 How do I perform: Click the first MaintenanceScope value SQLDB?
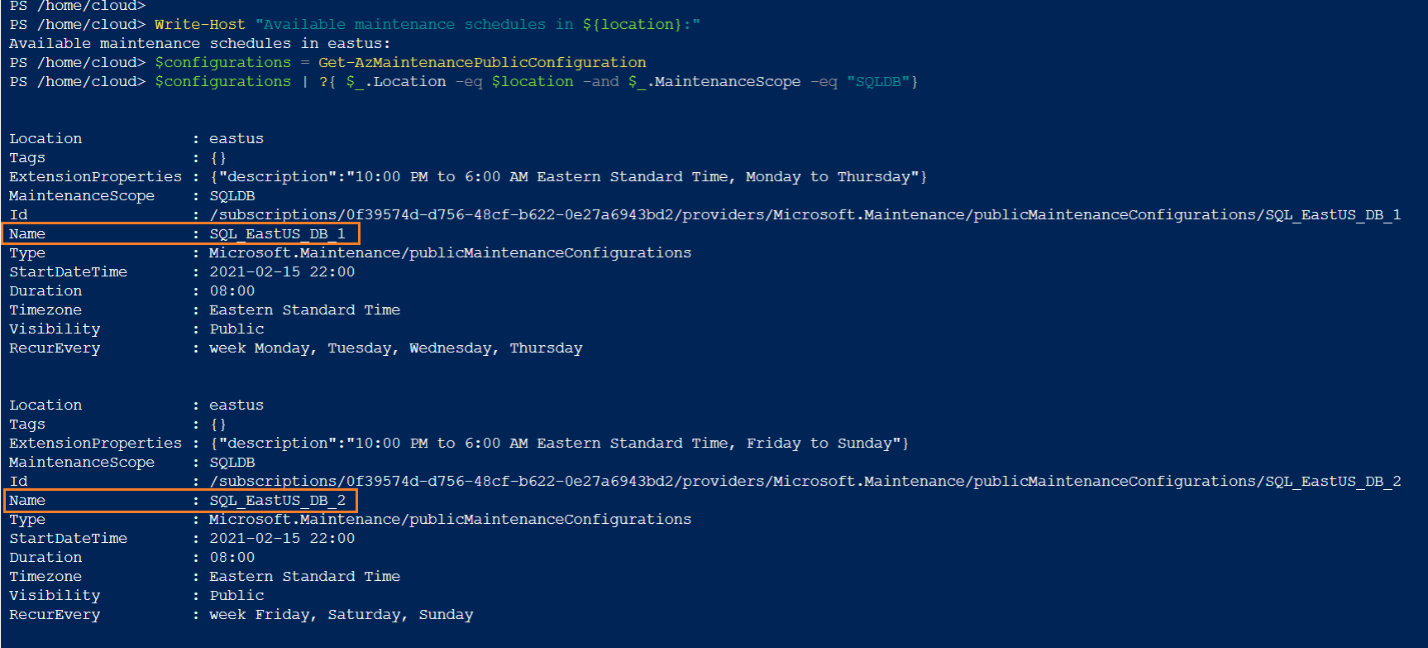pos(231,196)
